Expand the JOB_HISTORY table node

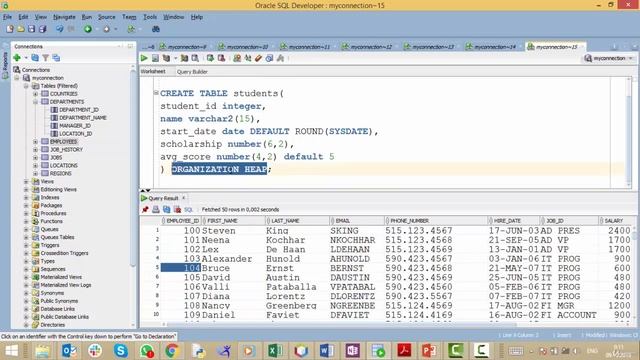click(x=36, y=150)
